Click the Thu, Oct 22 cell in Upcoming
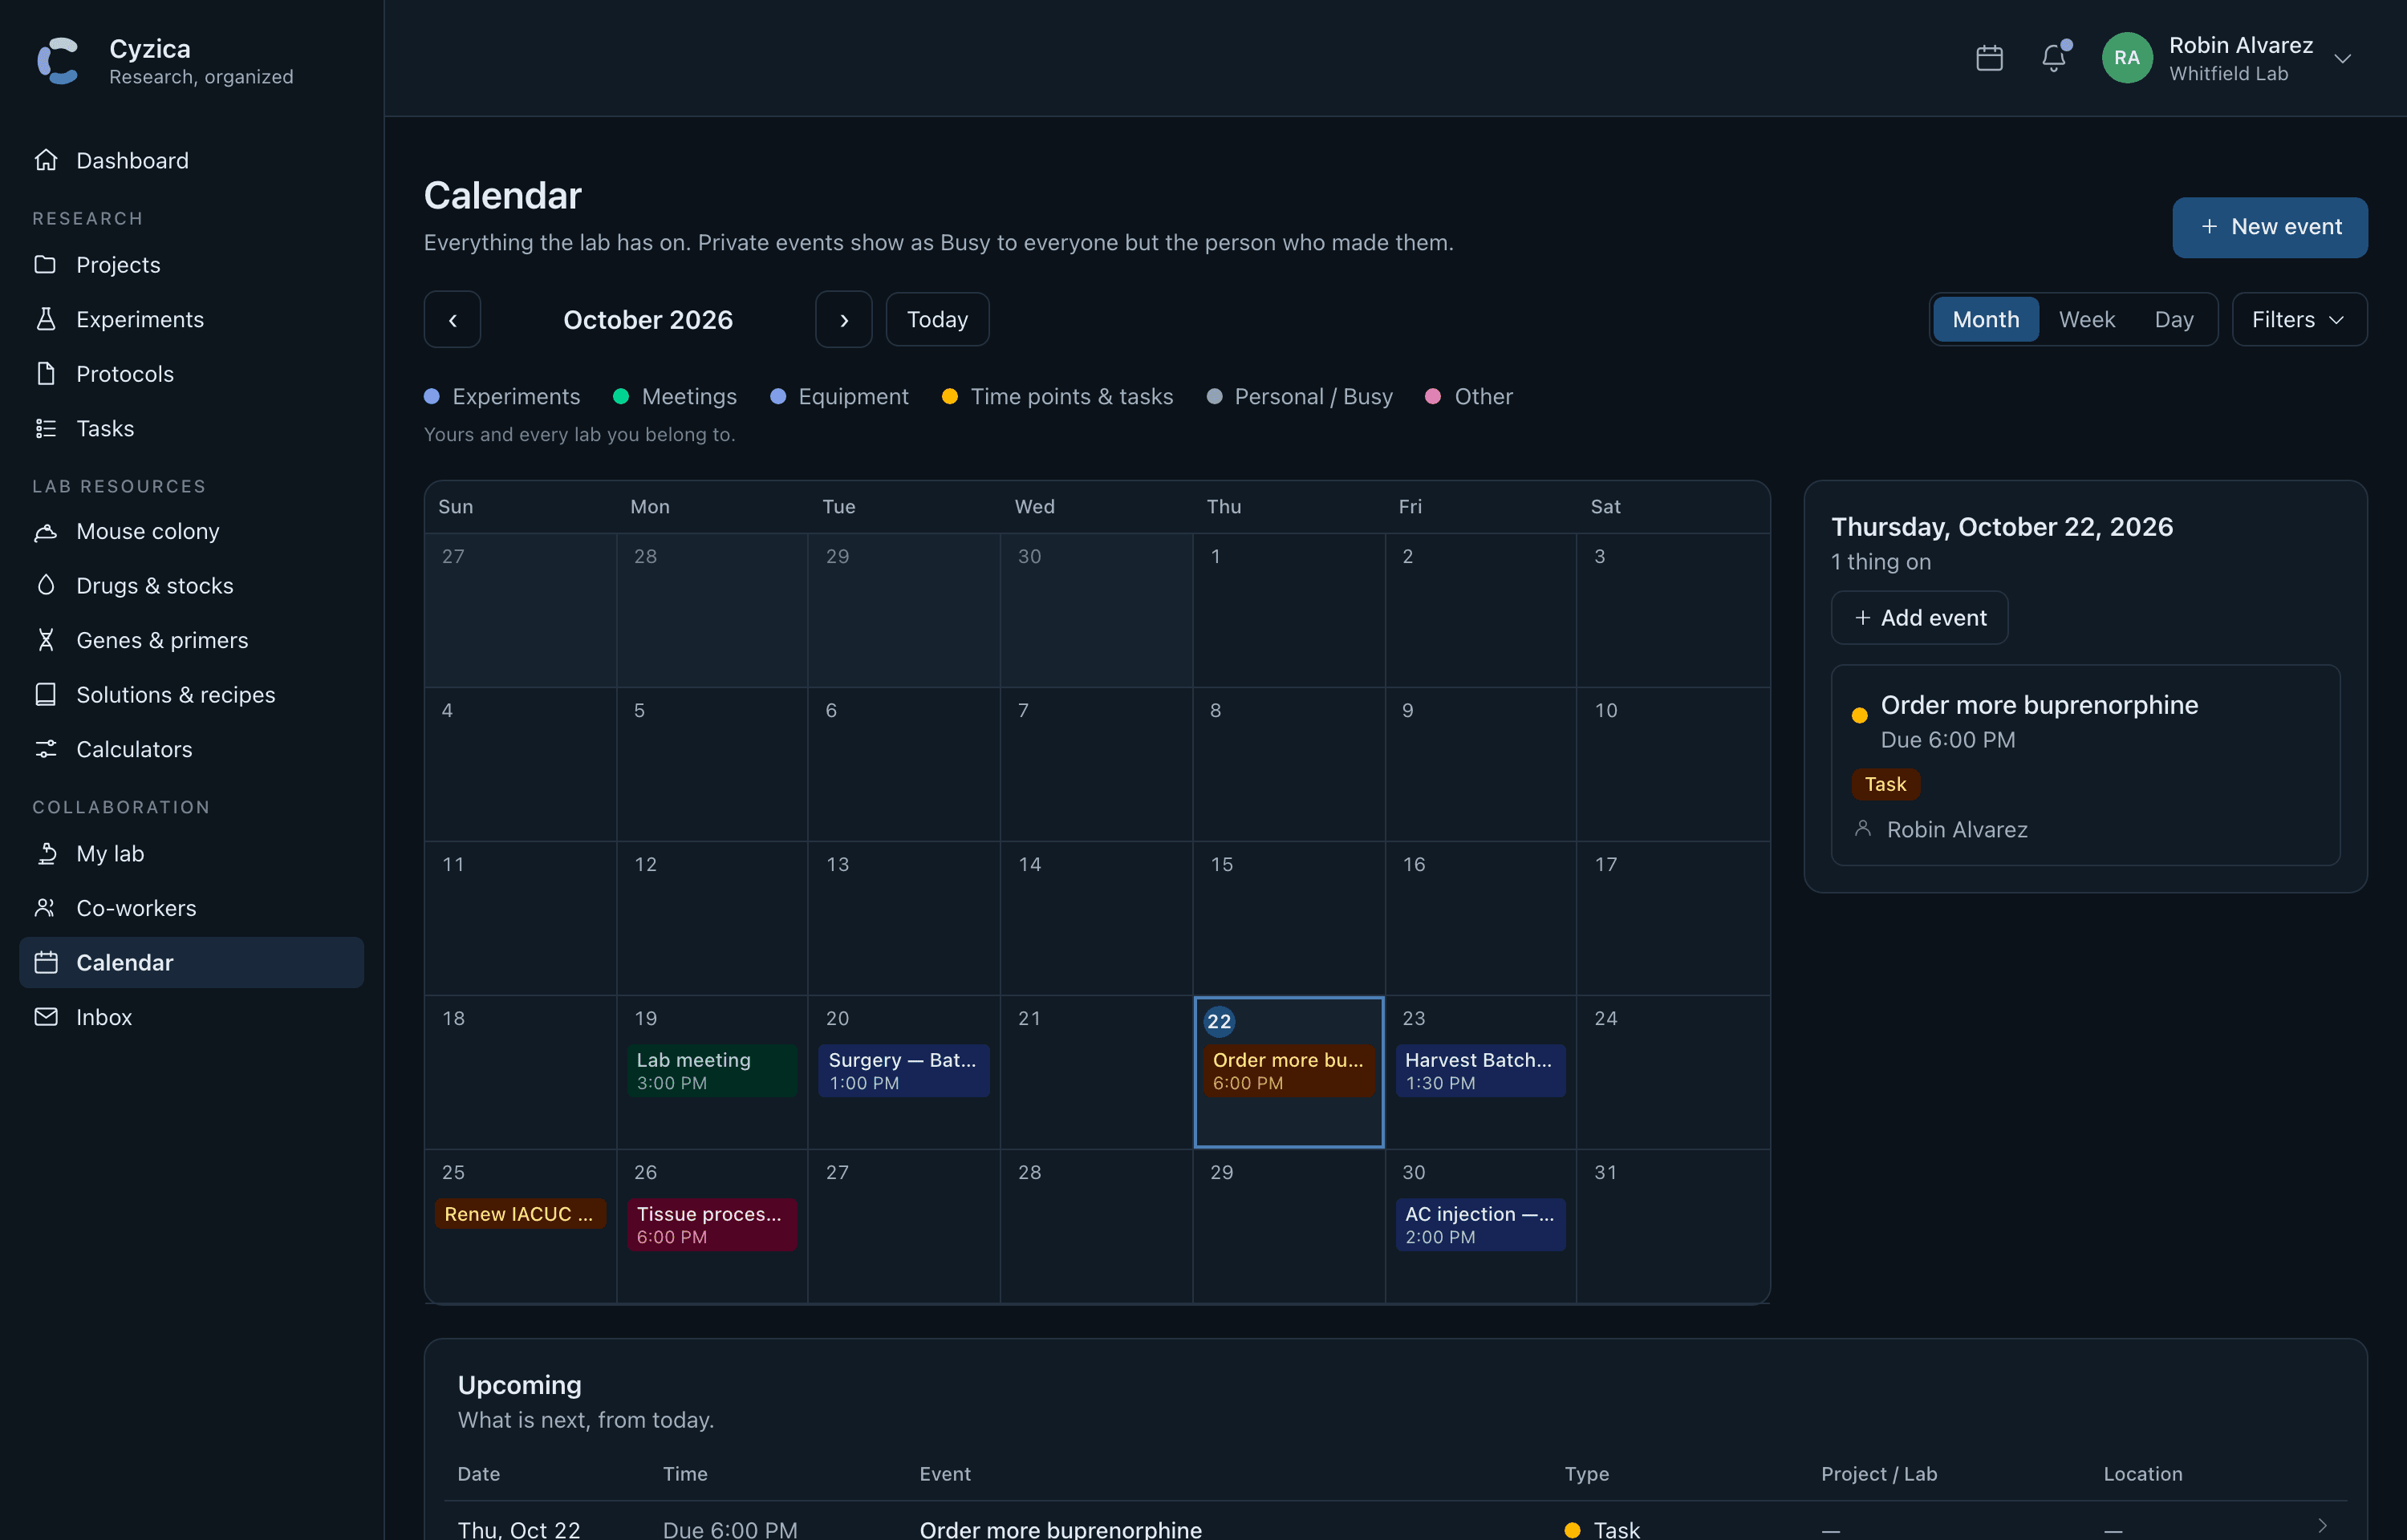This screenshot has width=2407, height=1540. tap(519, 1529)
